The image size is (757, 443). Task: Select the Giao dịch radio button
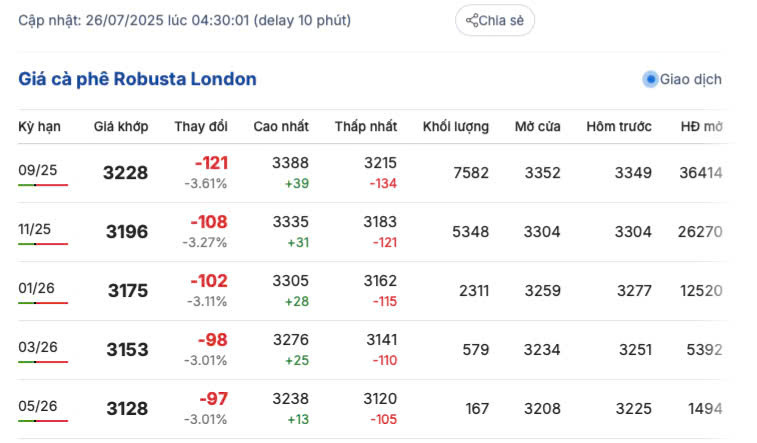(650, 79)
